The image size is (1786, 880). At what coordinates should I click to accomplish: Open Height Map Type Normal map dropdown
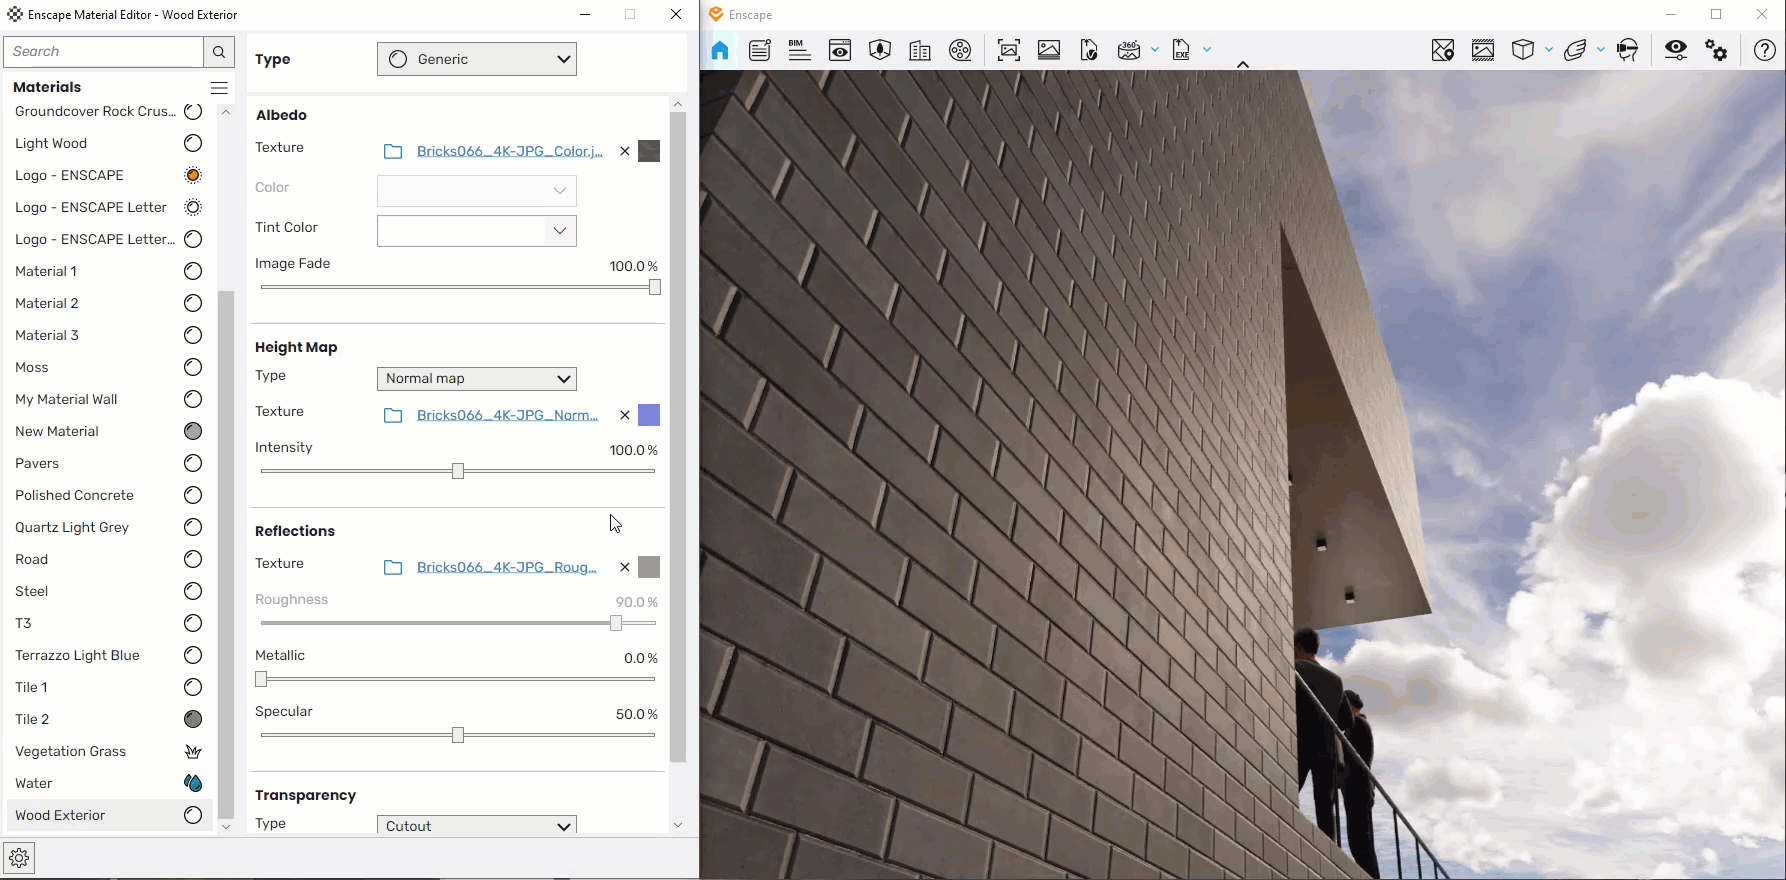point(477,378)
